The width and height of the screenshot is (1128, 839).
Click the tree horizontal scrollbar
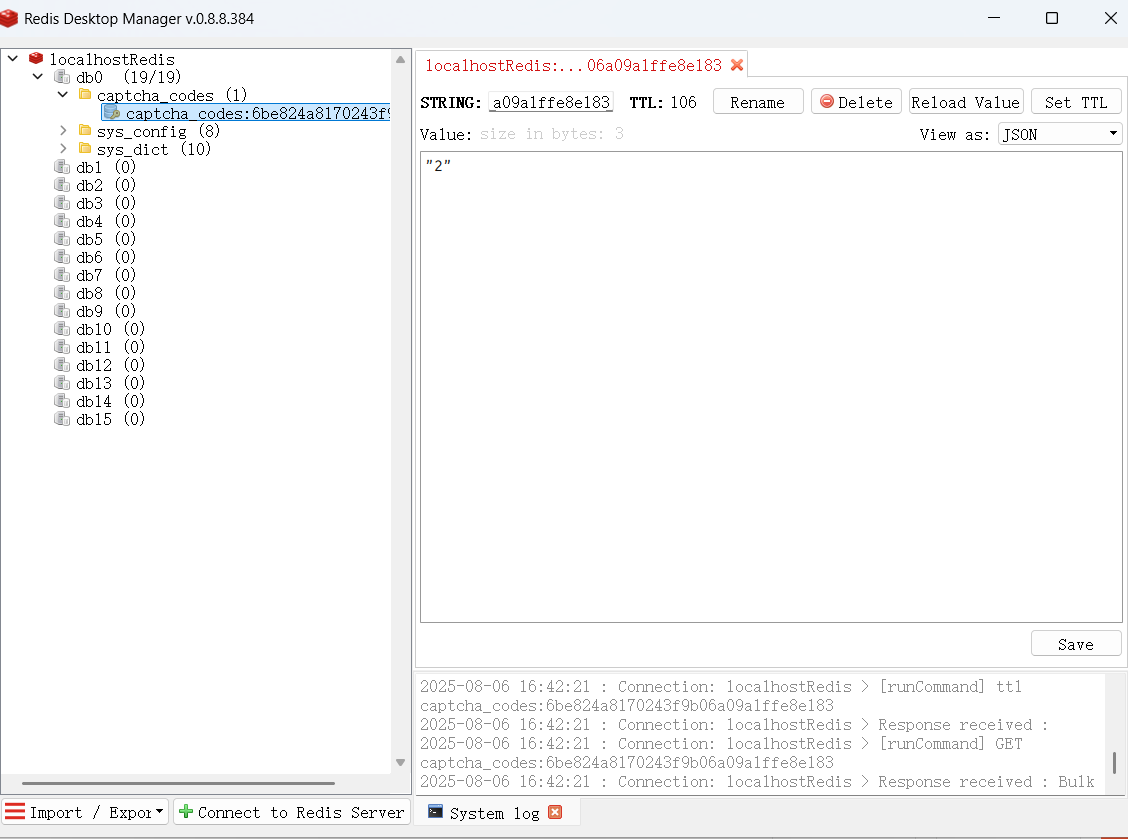[x=178, y=783]
